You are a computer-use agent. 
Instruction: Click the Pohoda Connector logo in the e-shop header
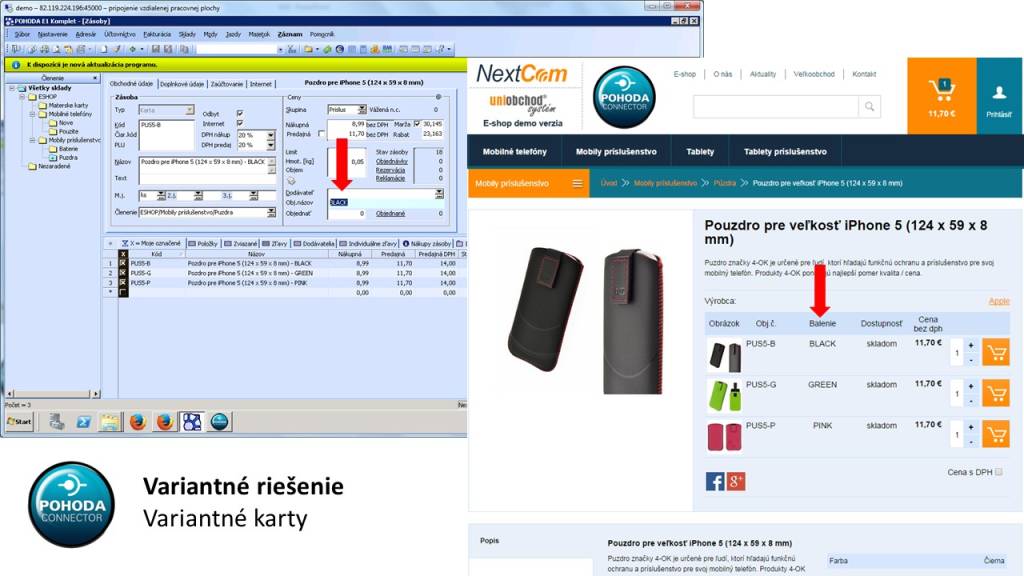624,97
